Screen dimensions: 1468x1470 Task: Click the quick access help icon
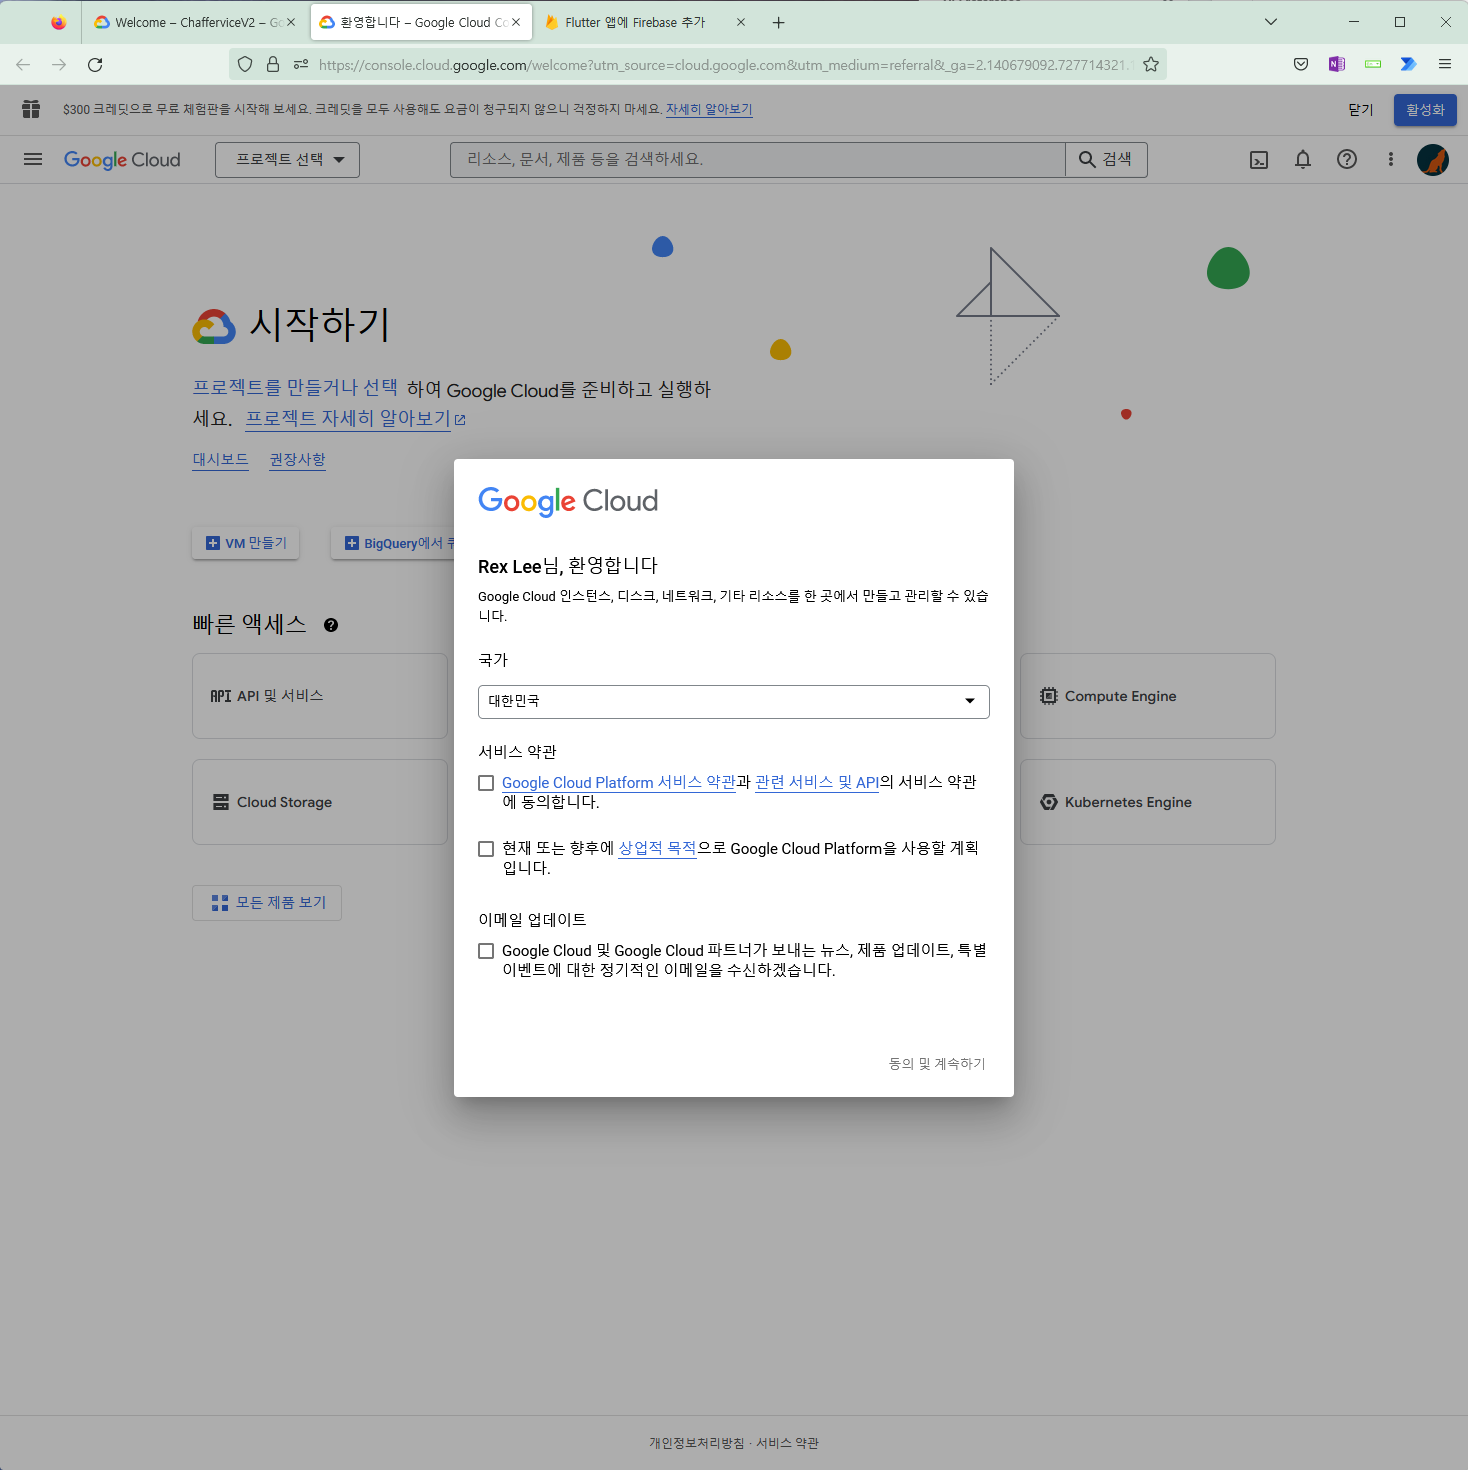(331, 625)
